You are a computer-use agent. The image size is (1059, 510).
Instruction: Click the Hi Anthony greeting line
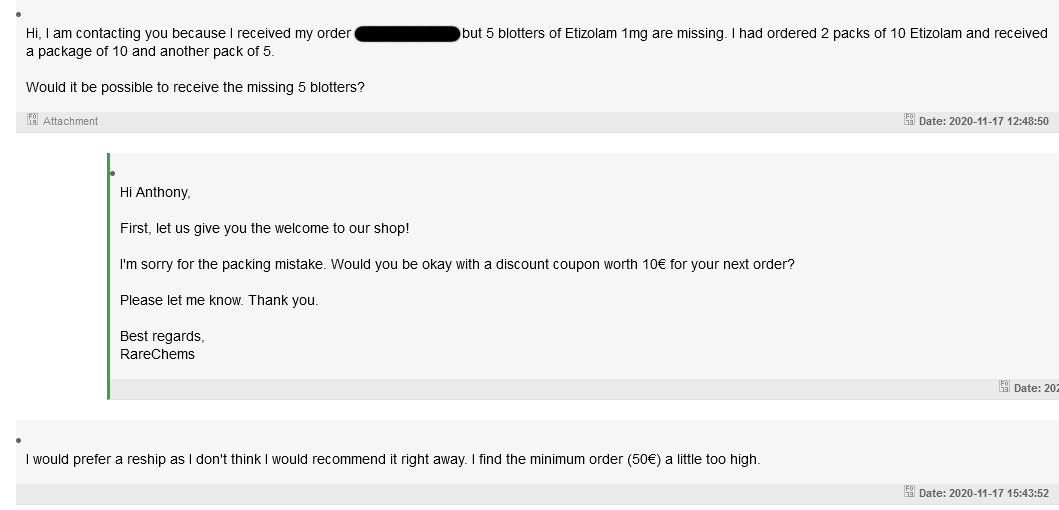coord(155,193)
